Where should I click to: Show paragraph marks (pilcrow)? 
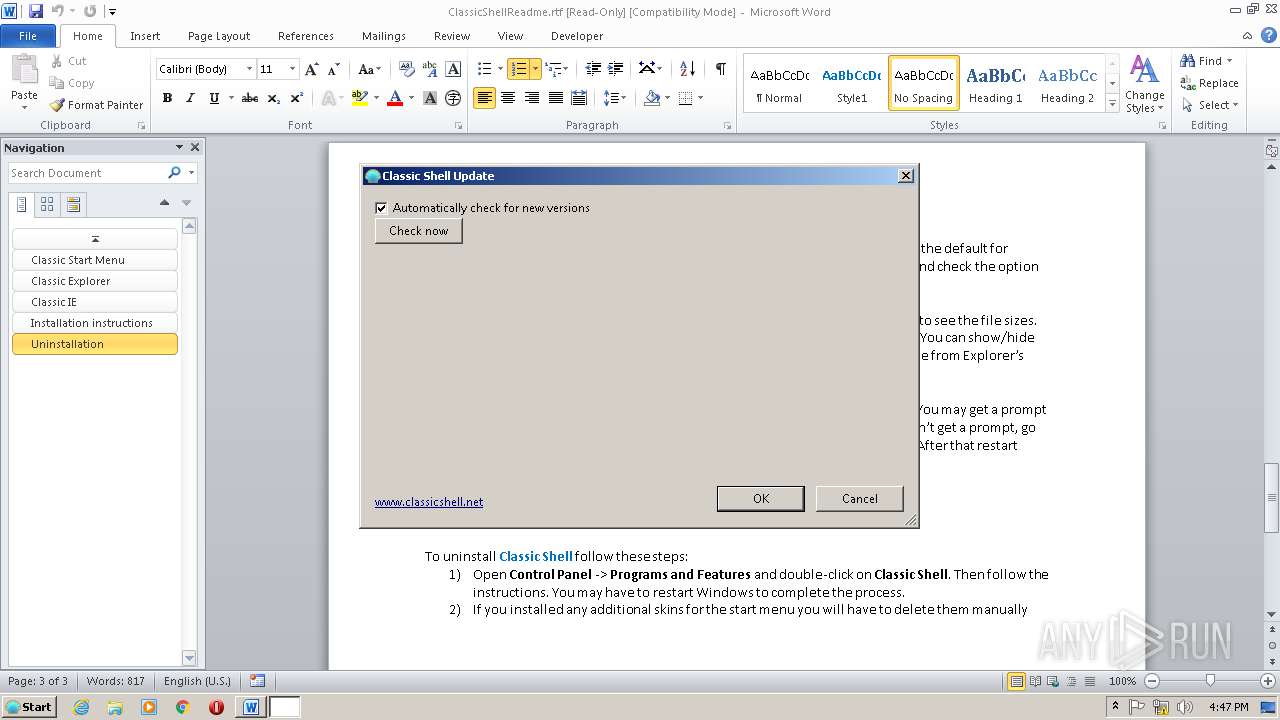[x=720, y=69]
